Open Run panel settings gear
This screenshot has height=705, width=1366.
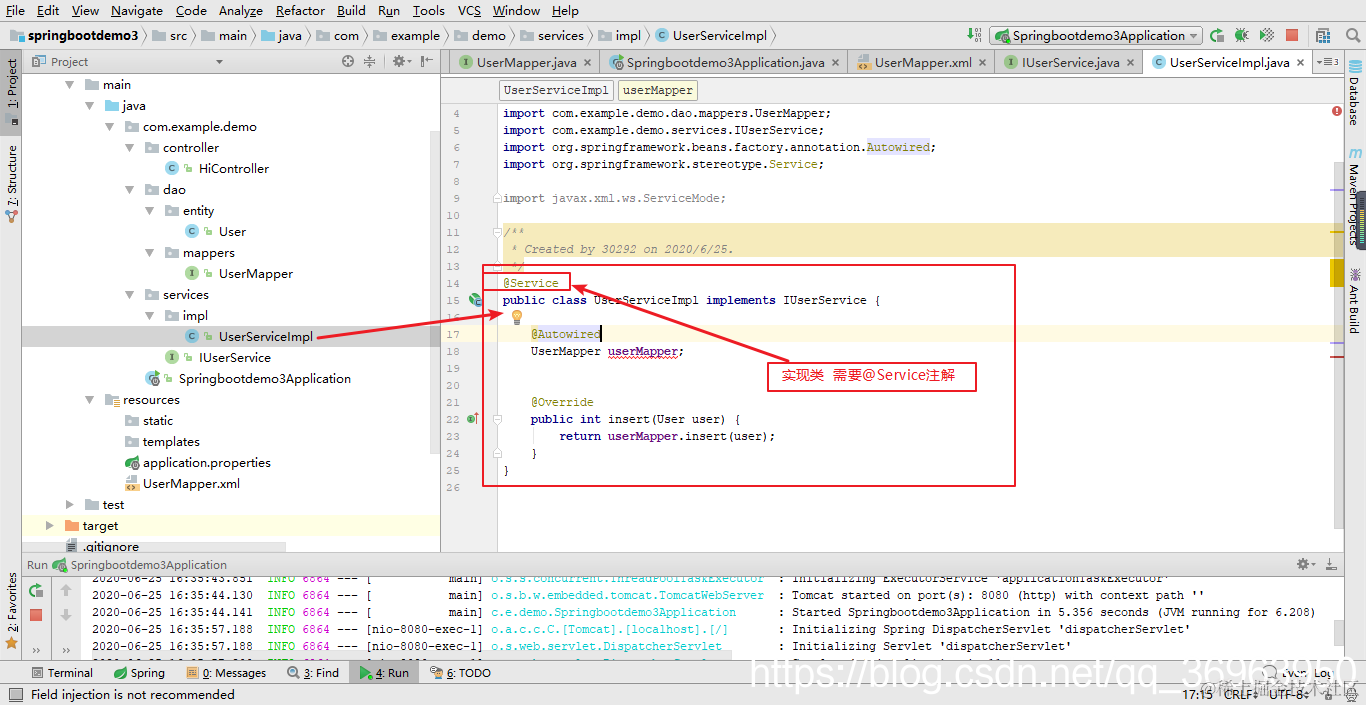pos(1305,564)
